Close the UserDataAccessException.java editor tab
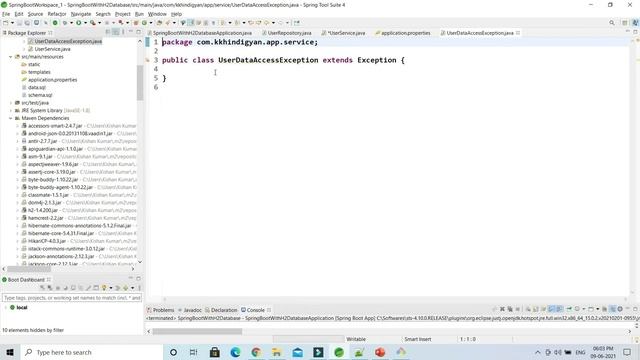The width and height of the screenshot is (640, 360). click(x=518, y=33)
